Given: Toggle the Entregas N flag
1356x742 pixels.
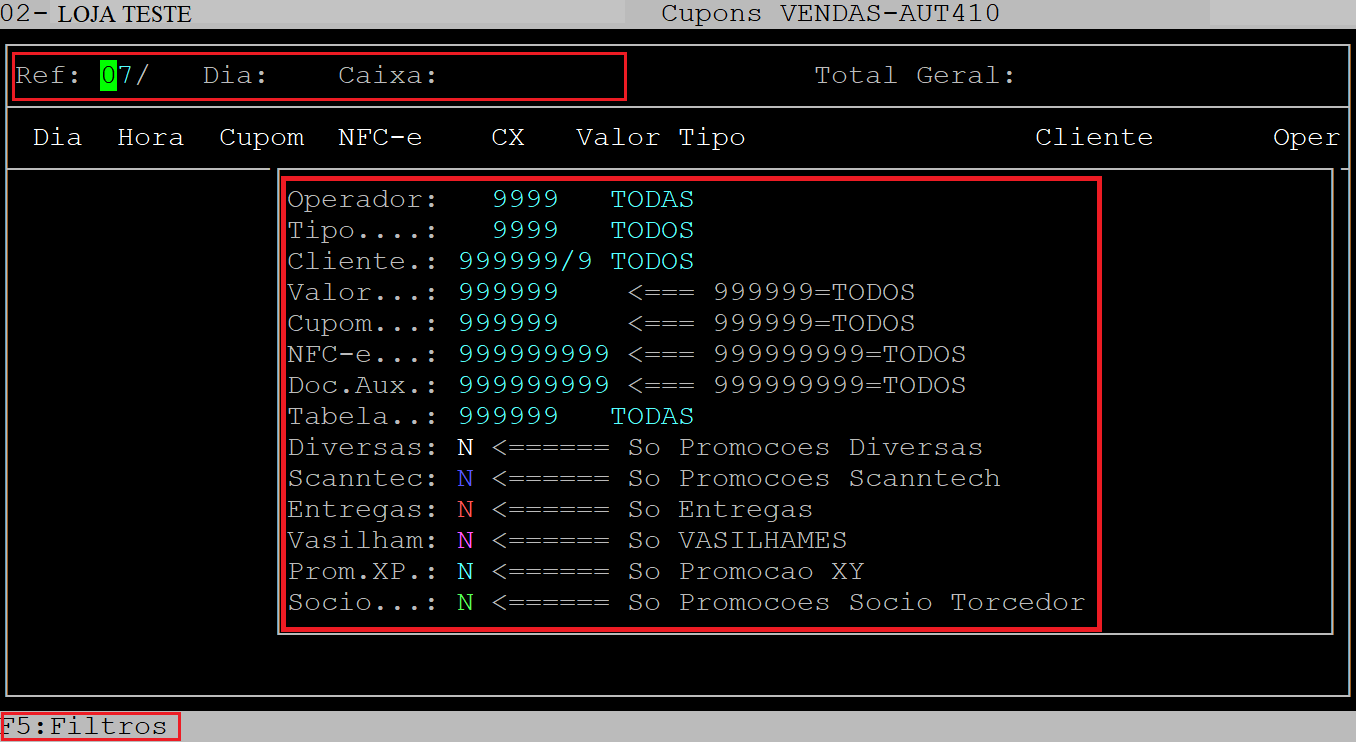Looking at the screenshot, I should (465, 509).
